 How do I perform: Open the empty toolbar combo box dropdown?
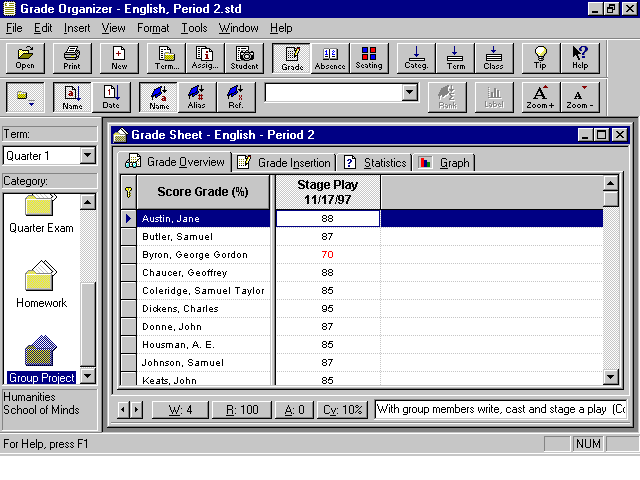pyautogui.click(x=408, y=93)
